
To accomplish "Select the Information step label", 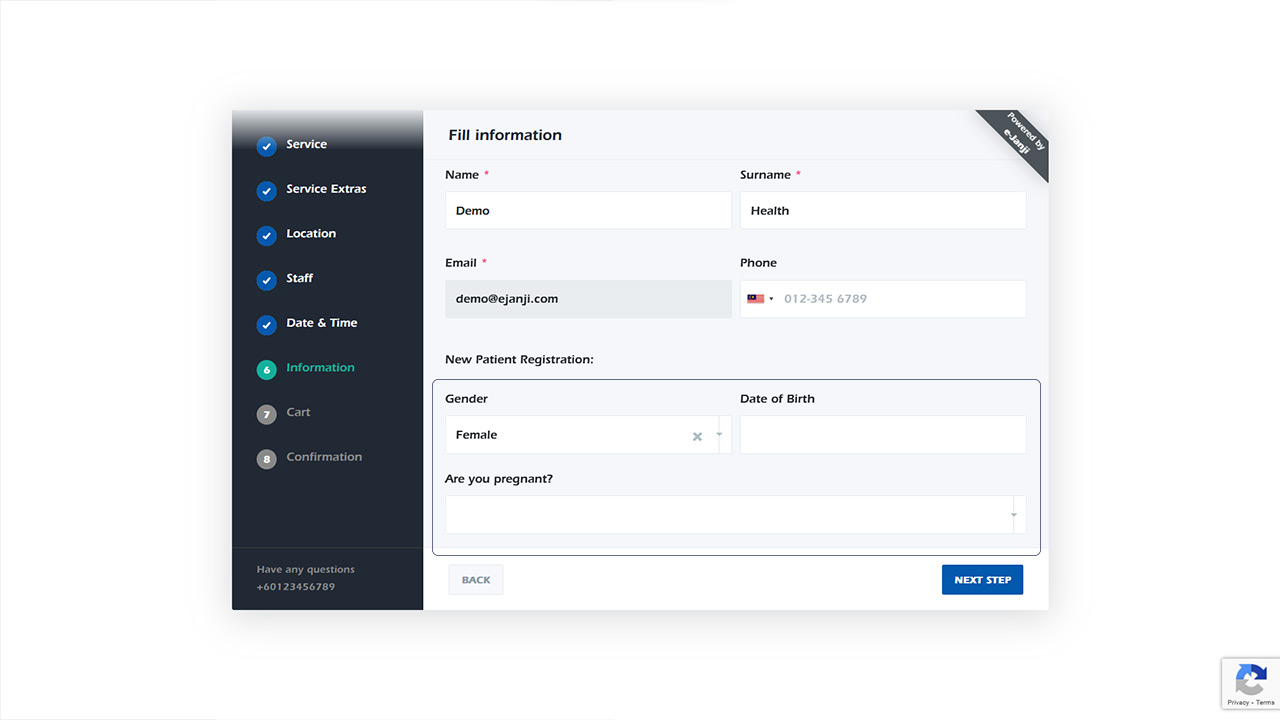I will pyautogui.click(x=320, y=368).
